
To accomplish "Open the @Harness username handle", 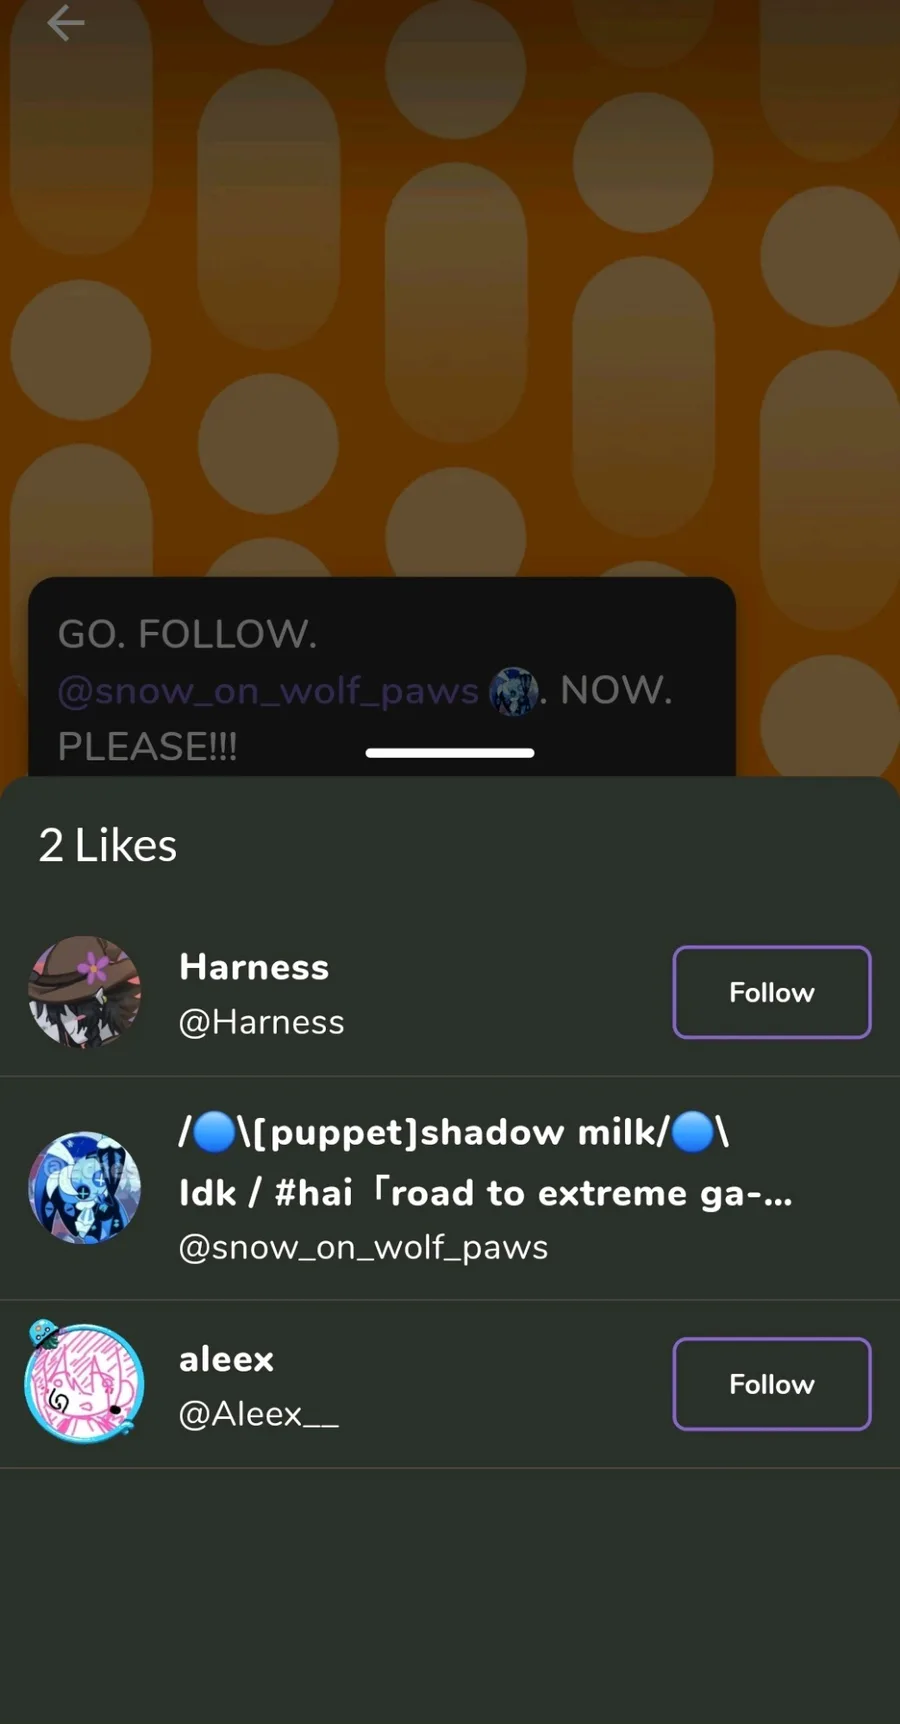I will pos(261,1022).
